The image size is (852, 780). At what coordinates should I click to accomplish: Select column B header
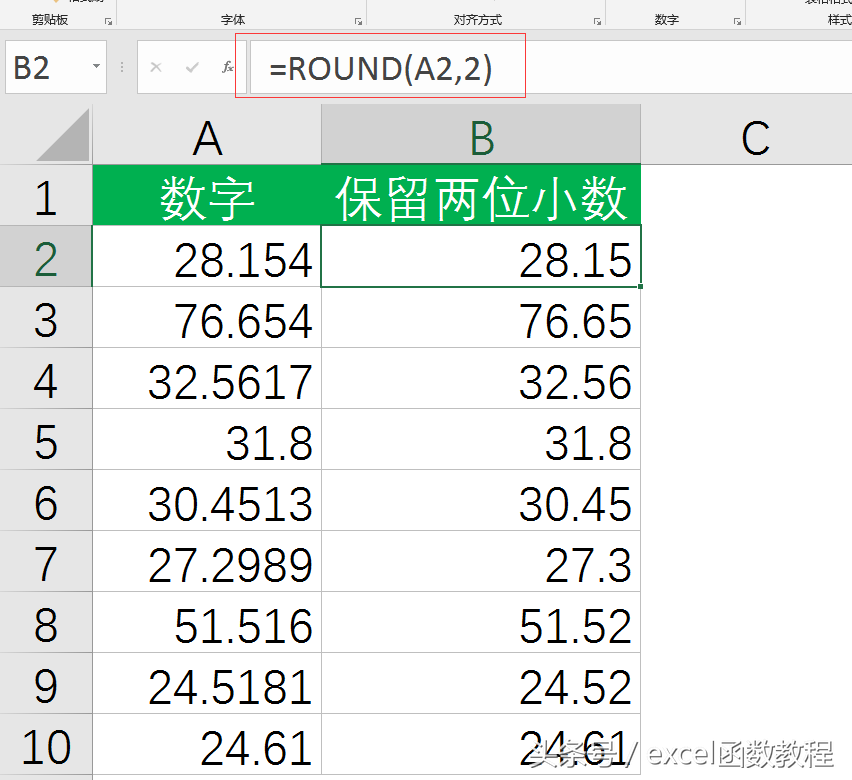(481, 135)
